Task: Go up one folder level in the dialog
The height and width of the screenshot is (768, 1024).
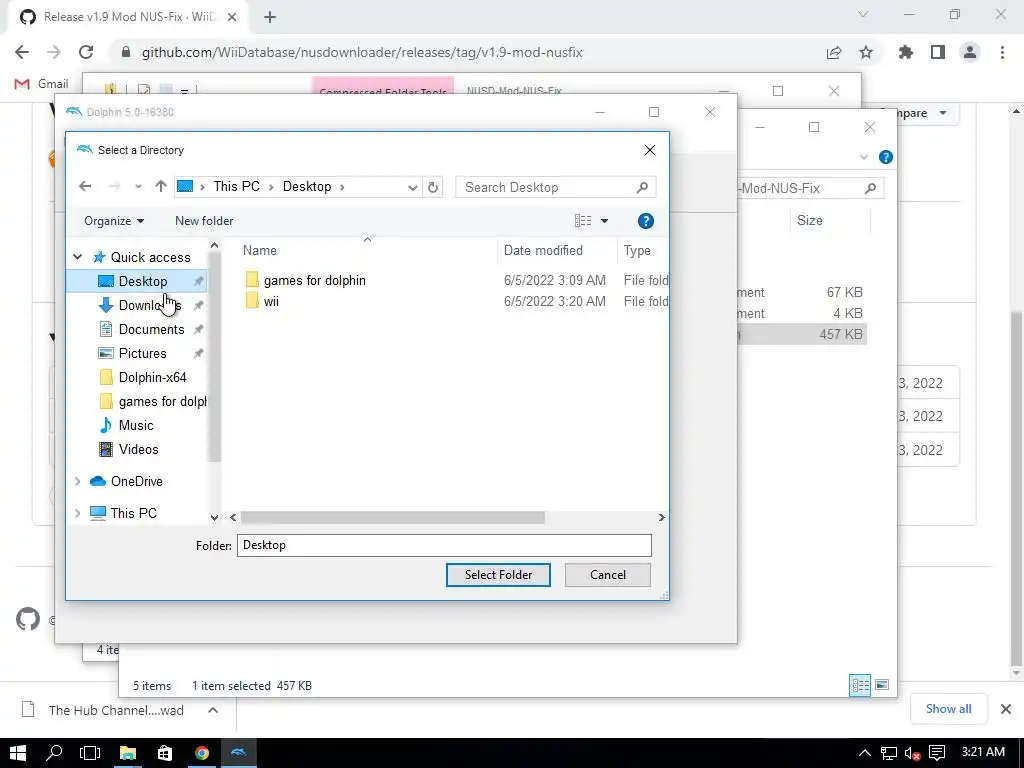Action: coord(161,187)
